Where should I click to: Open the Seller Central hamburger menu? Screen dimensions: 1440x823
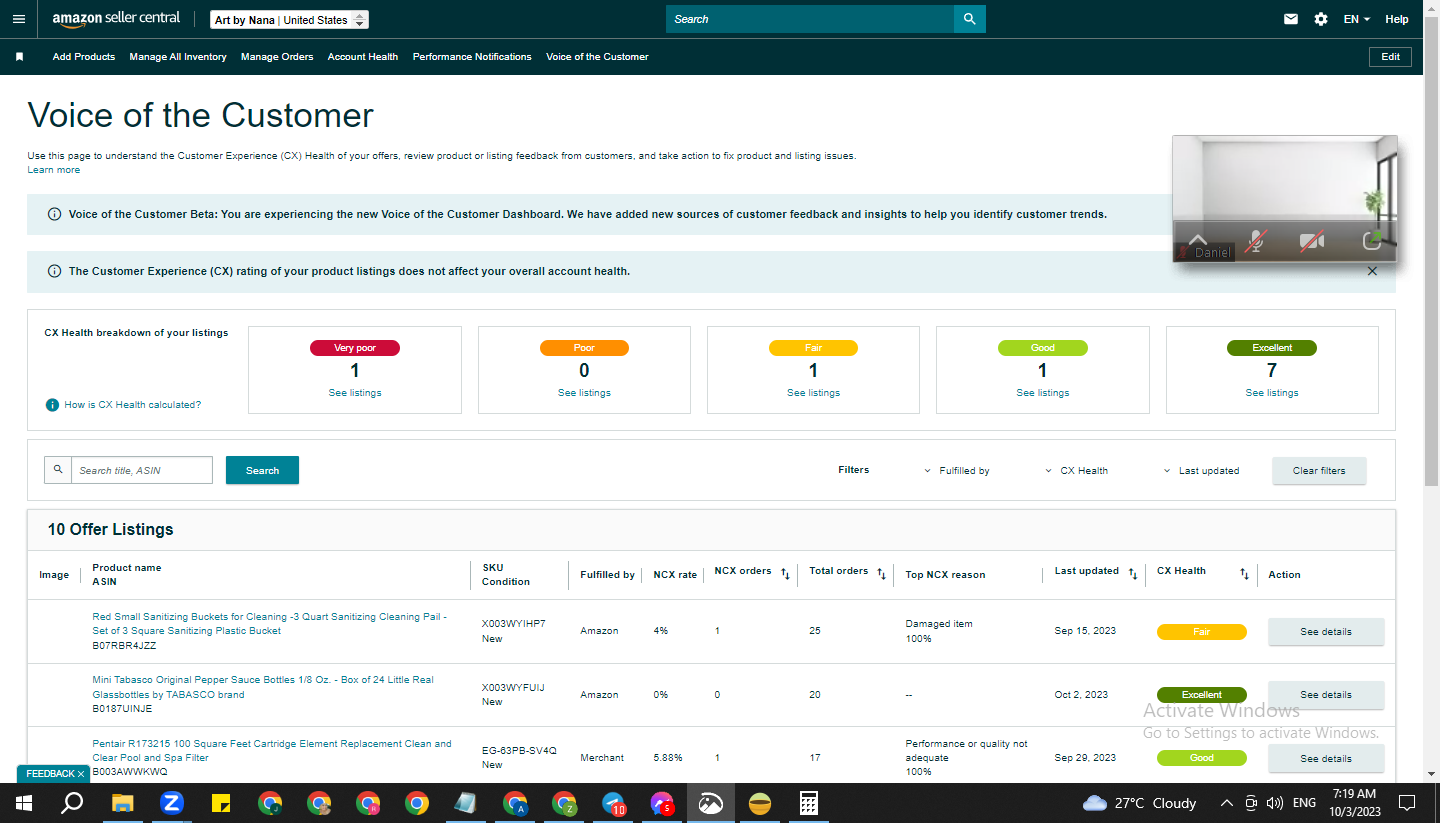(x=19, y=19)
